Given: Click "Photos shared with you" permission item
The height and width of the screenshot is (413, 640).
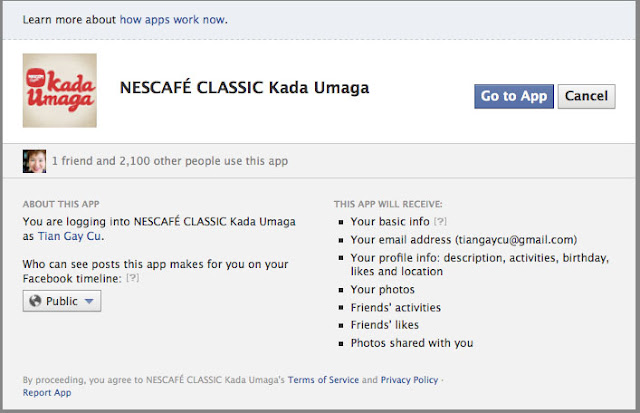Looking at the screenshot, I should [x=412, y=342].
